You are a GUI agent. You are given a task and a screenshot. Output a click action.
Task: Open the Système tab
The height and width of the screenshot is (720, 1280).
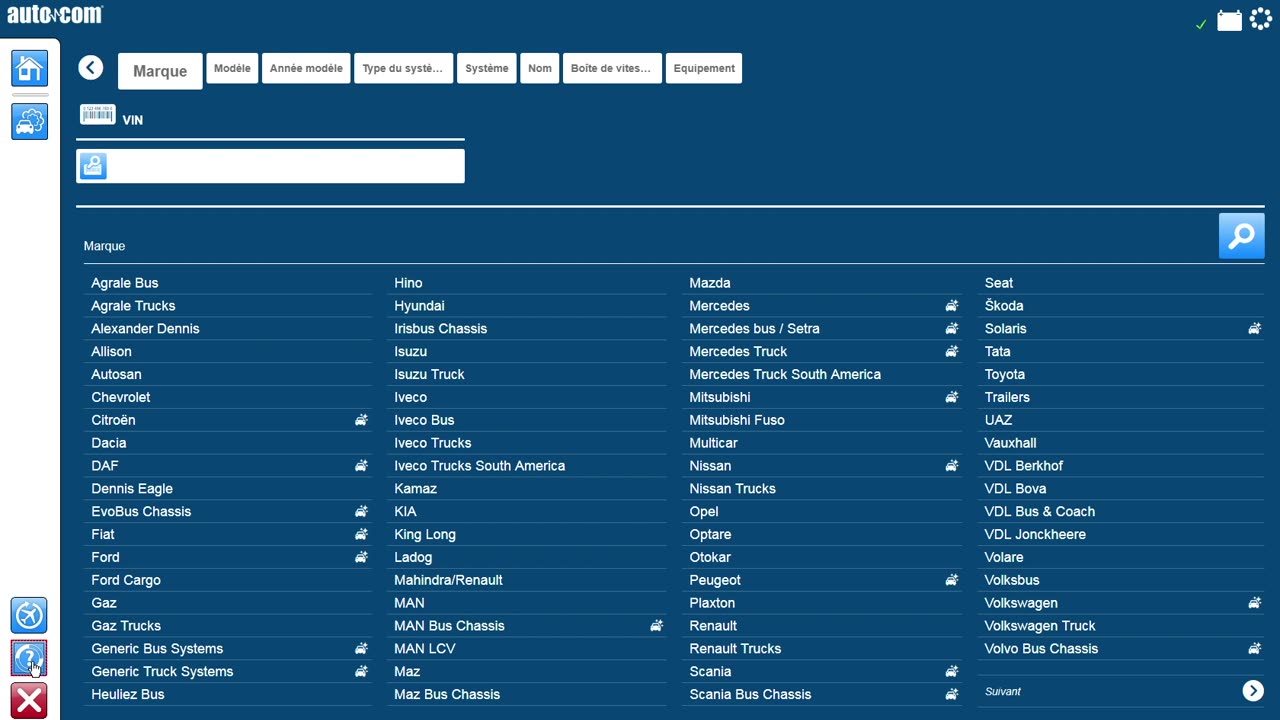point(487,68)
